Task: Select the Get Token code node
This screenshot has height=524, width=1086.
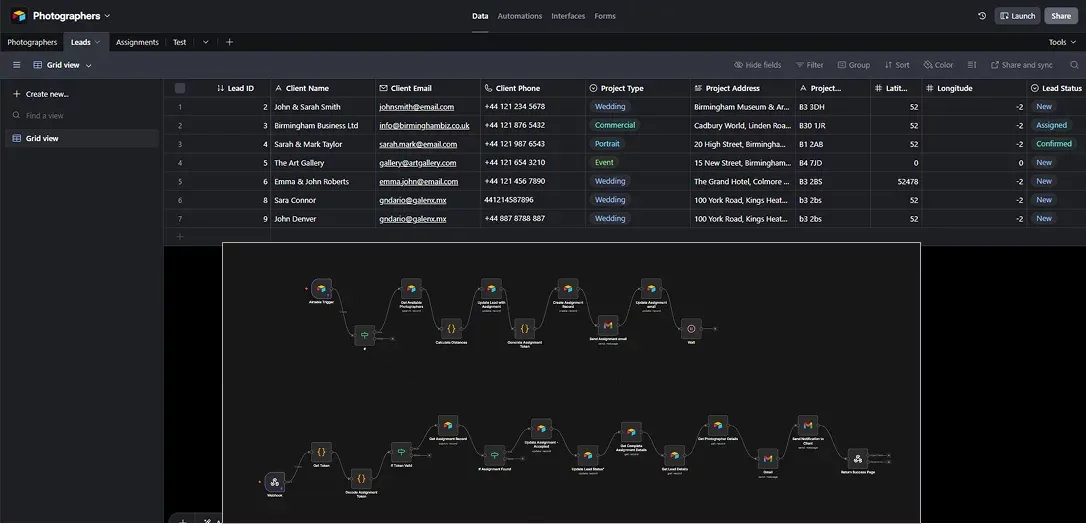Action: [321, 452]
